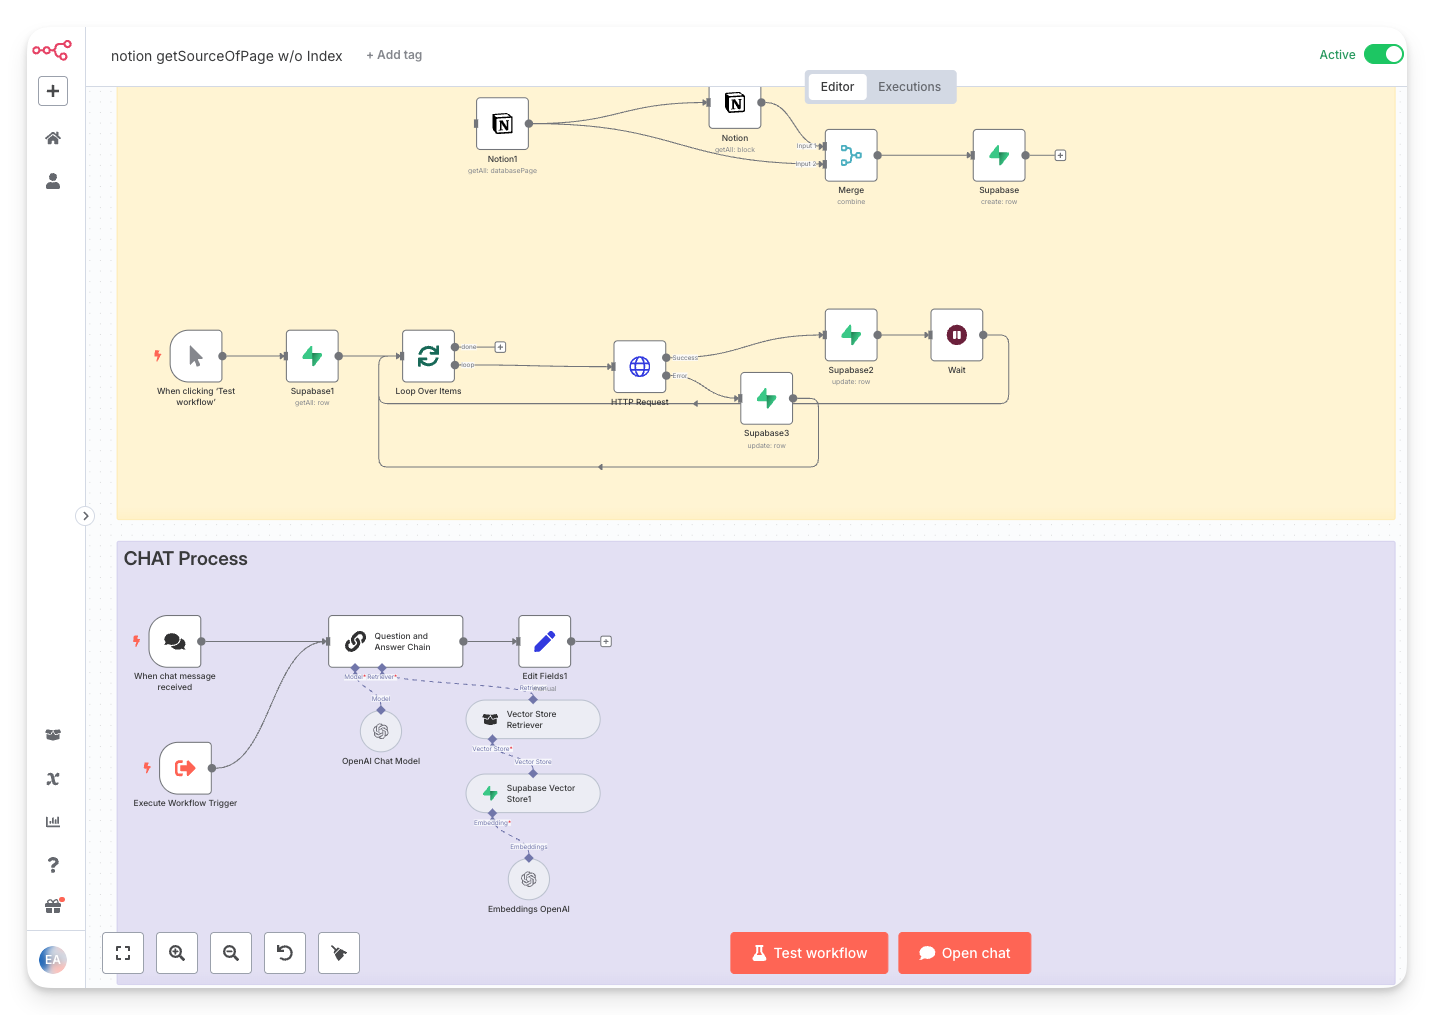Image resolution: width=1434 pixels, height=1015 pixels.
Task: Click the reset zoom icon
Action: [285, 953]
